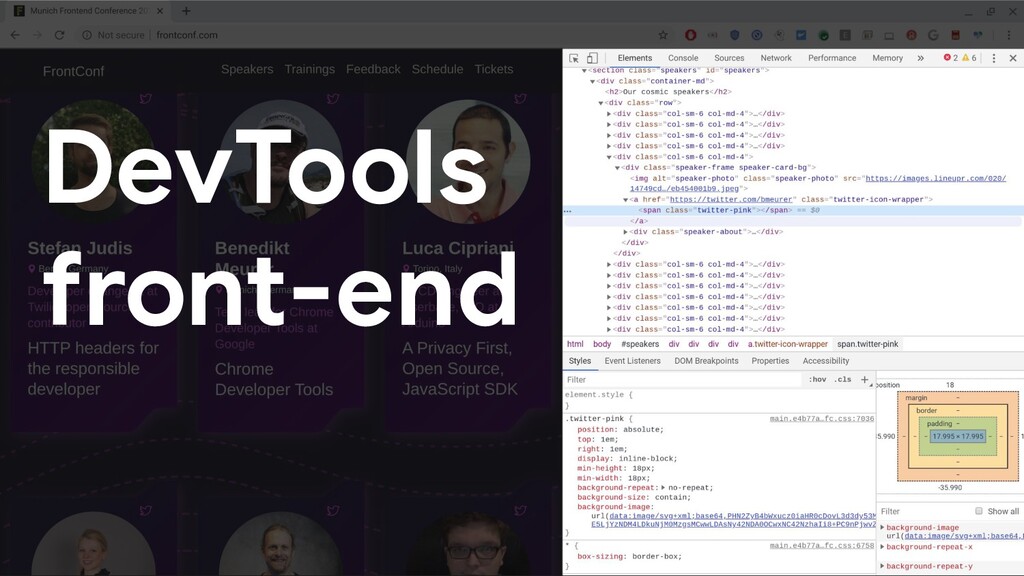Select a.twitter-icon-wrapper in the breadcrumb

pyautogui.click(x=788, y=344)
